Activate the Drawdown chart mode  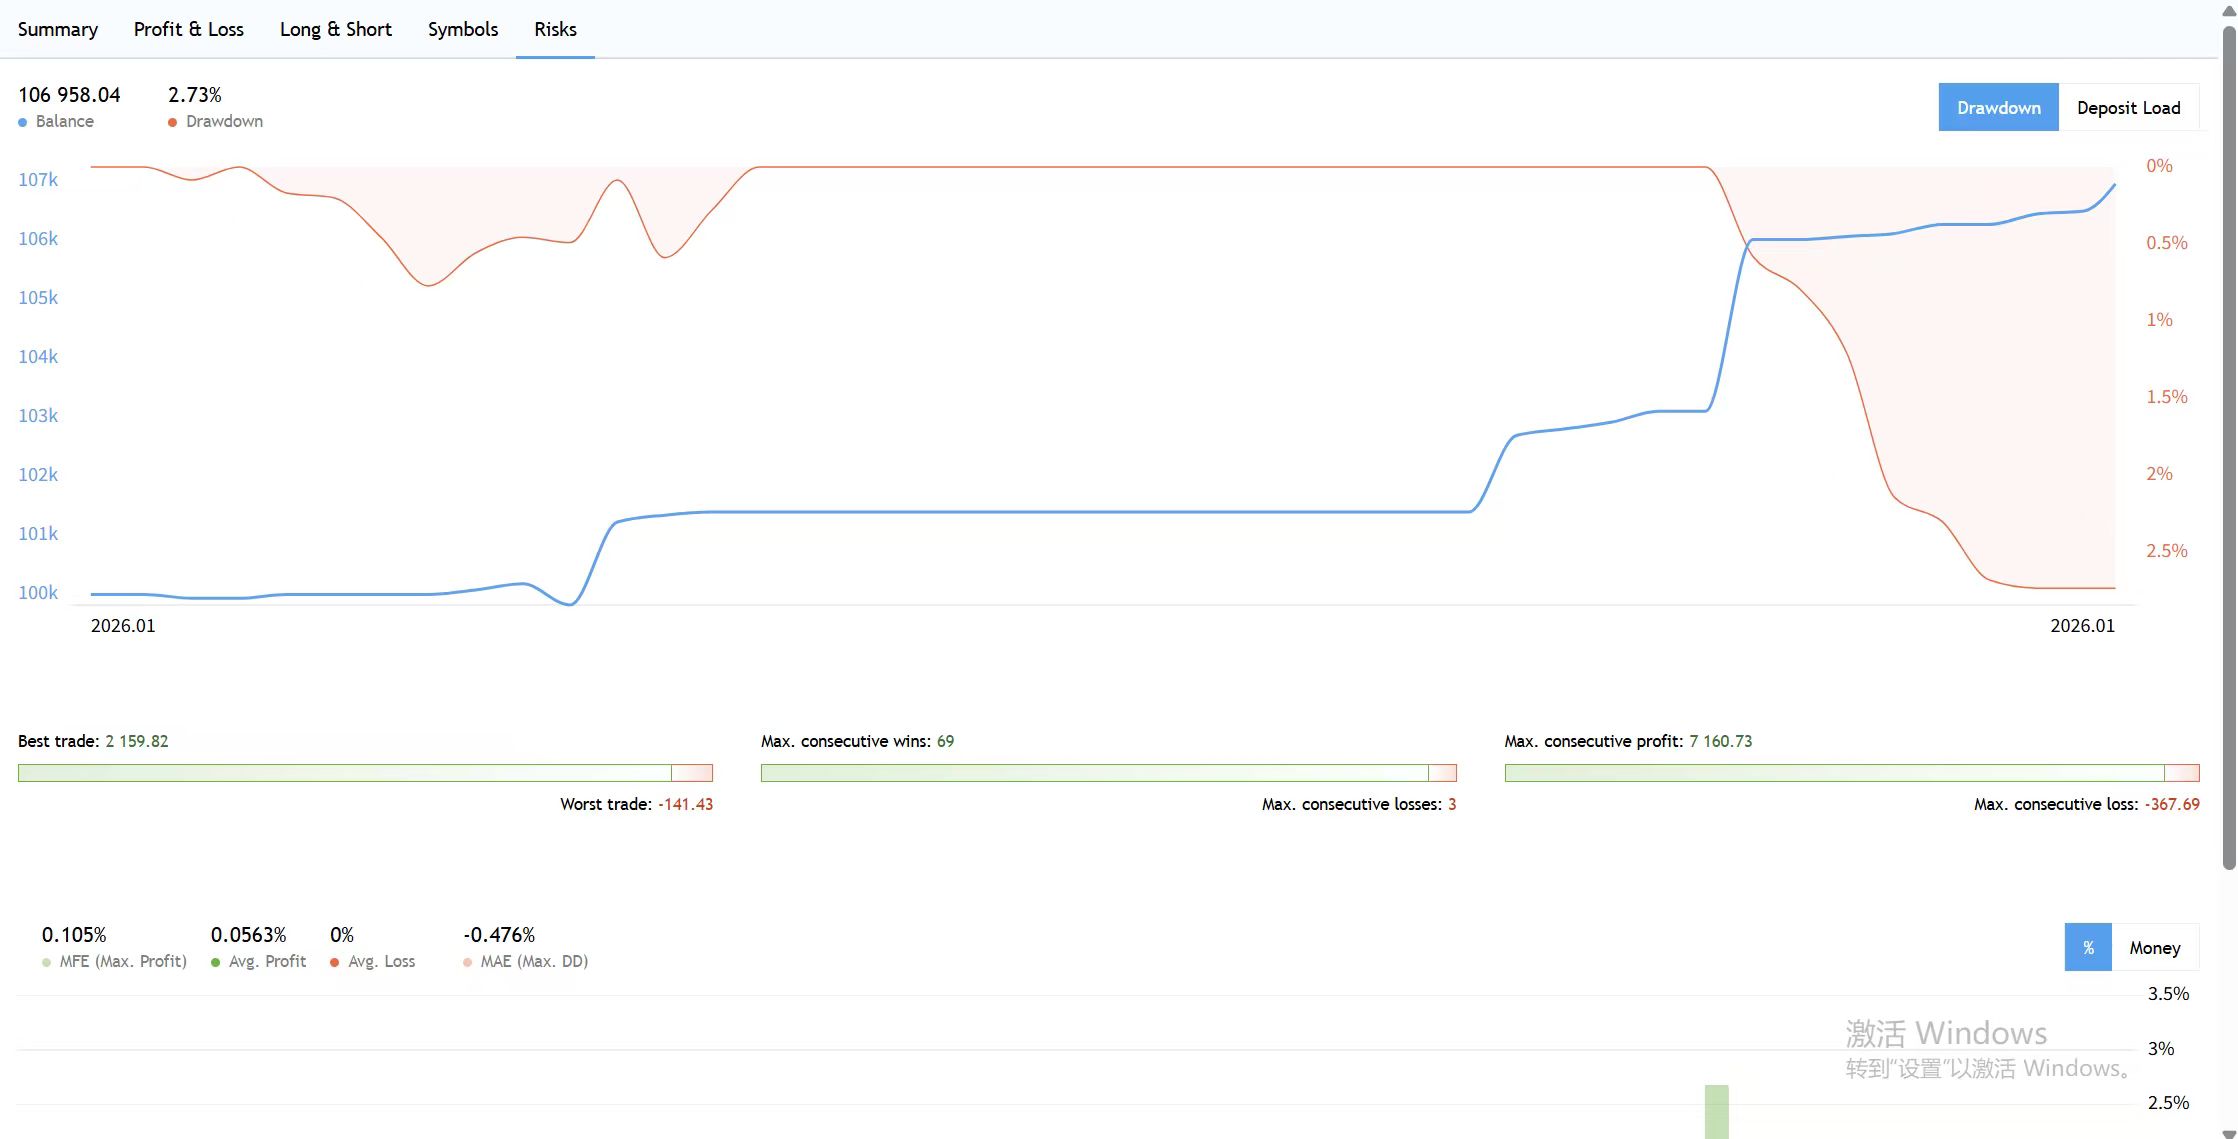[1998, 107]
